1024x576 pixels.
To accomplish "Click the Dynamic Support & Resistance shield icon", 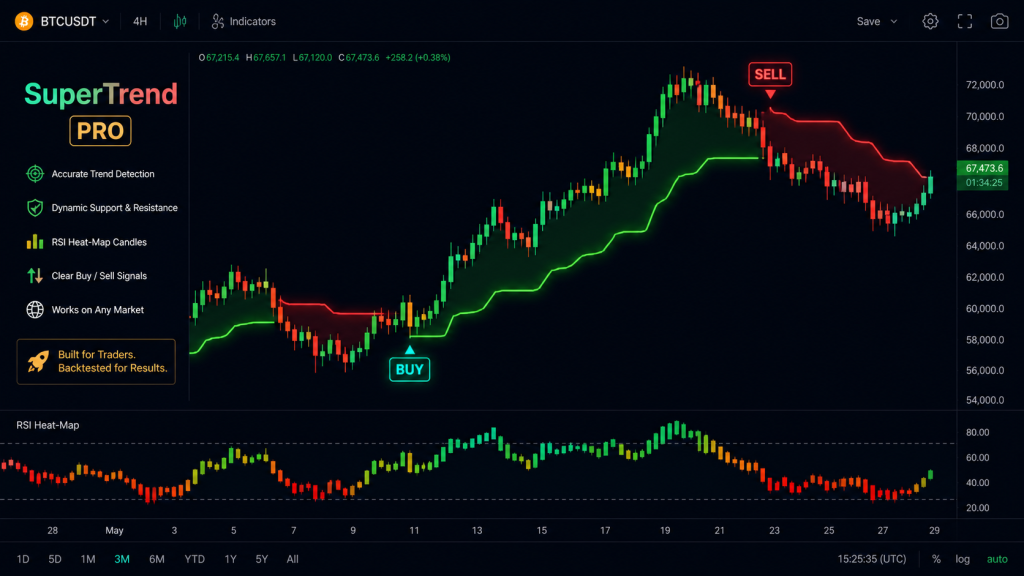I will [x=35, y=208].
